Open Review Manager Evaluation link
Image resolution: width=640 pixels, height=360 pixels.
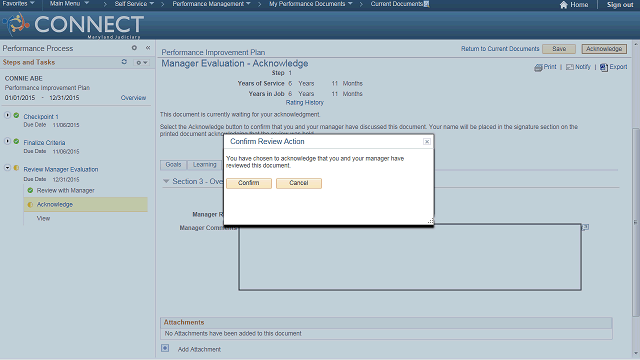pos(61,169)
